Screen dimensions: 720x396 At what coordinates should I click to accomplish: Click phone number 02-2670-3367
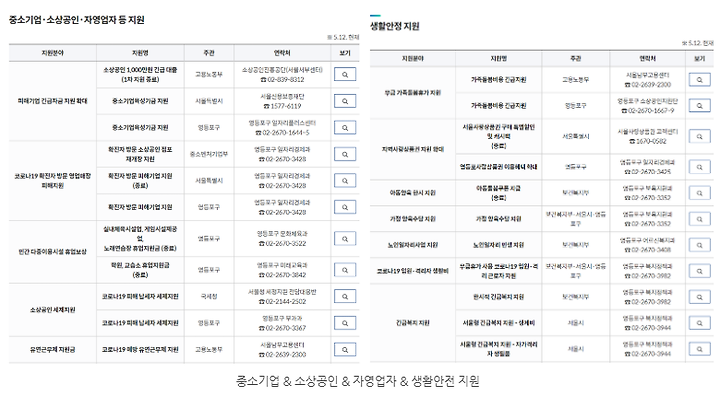282,328
